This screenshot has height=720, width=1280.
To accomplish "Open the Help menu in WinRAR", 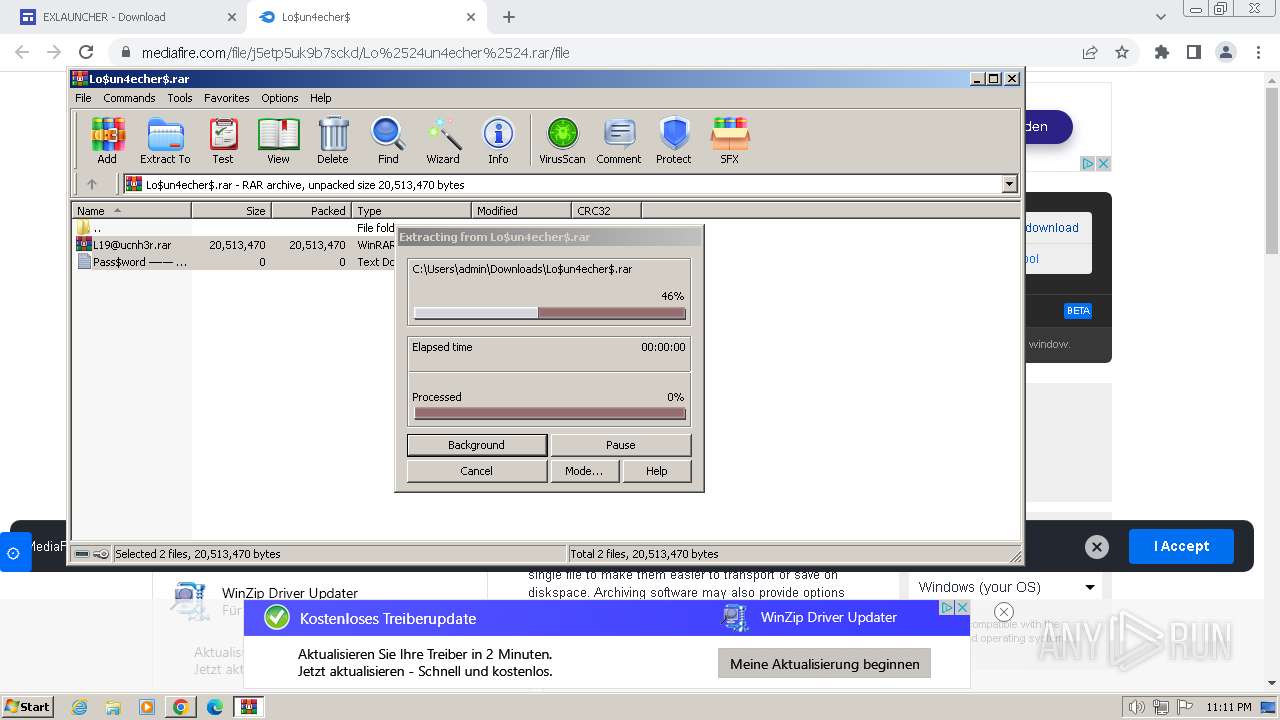I will (x=320, y=98).
